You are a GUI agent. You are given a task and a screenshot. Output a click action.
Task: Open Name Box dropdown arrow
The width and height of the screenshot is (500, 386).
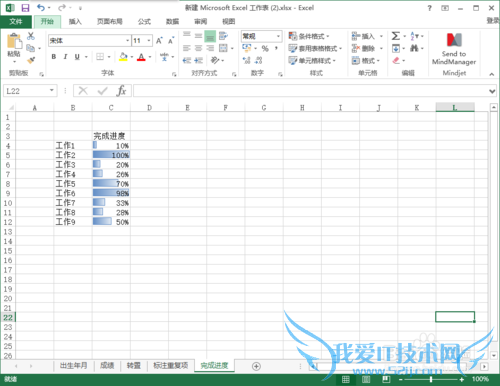click(x=52, y=90)
